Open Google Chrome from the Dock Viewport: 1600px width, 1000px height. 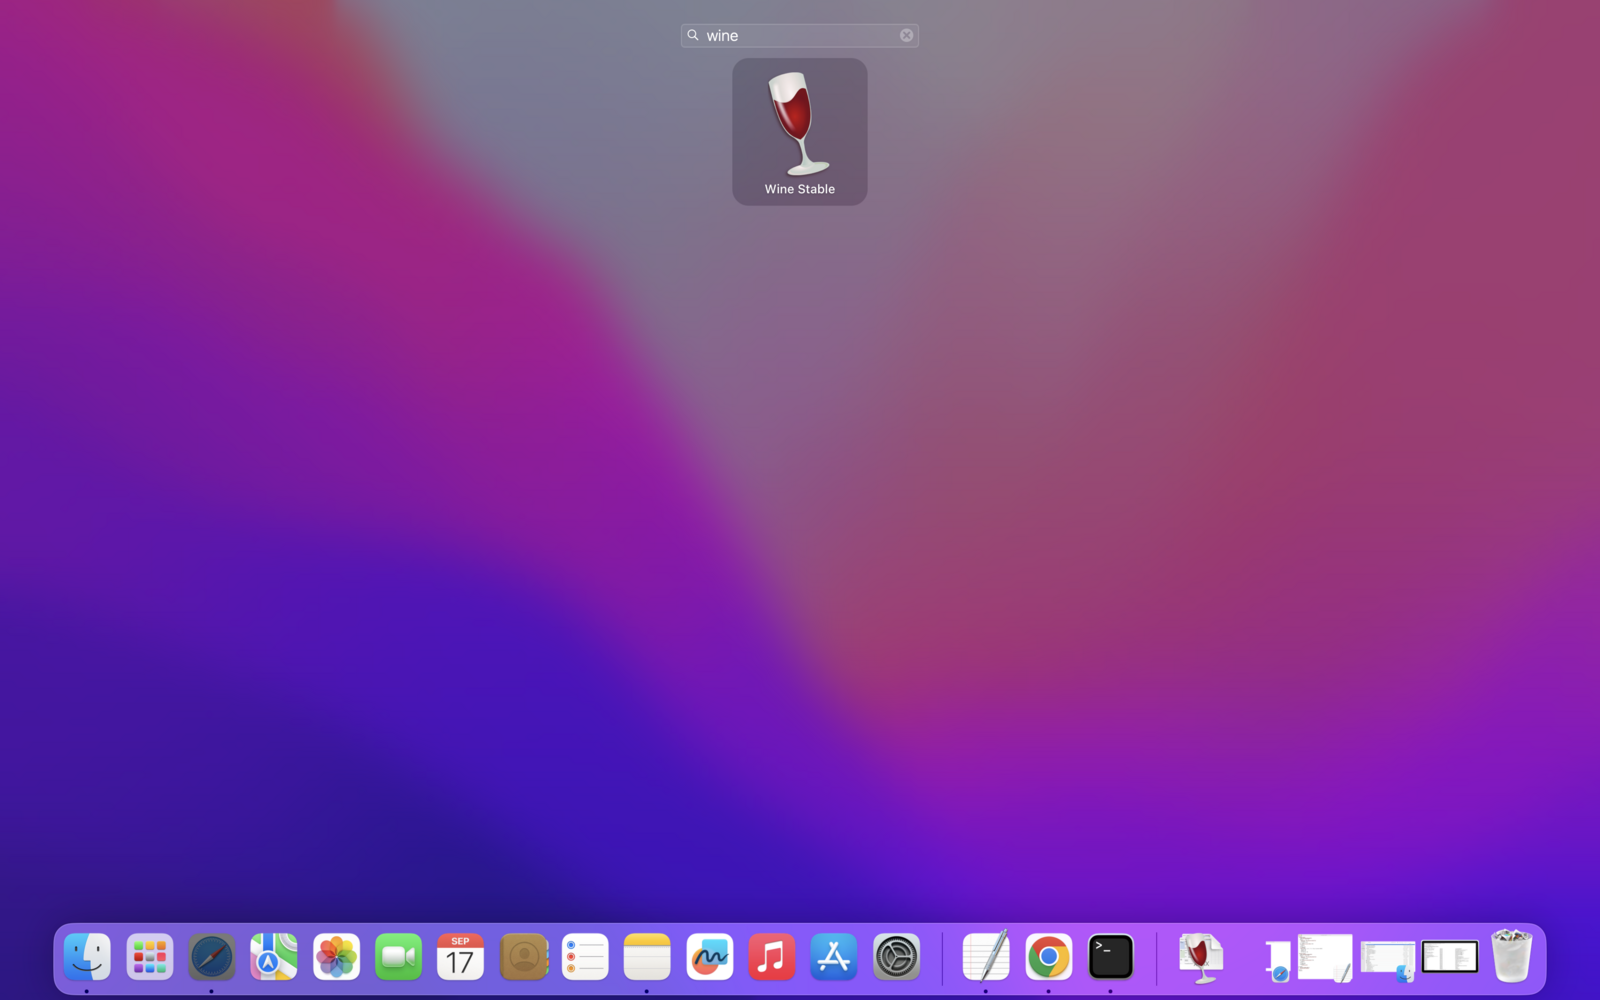pos(1049,957)
